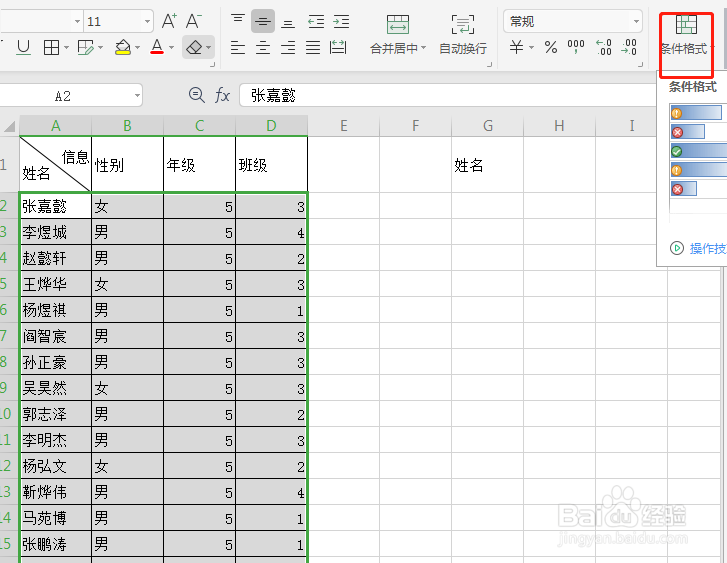
Task: Select column G header
Action: (x=487, y=126)
